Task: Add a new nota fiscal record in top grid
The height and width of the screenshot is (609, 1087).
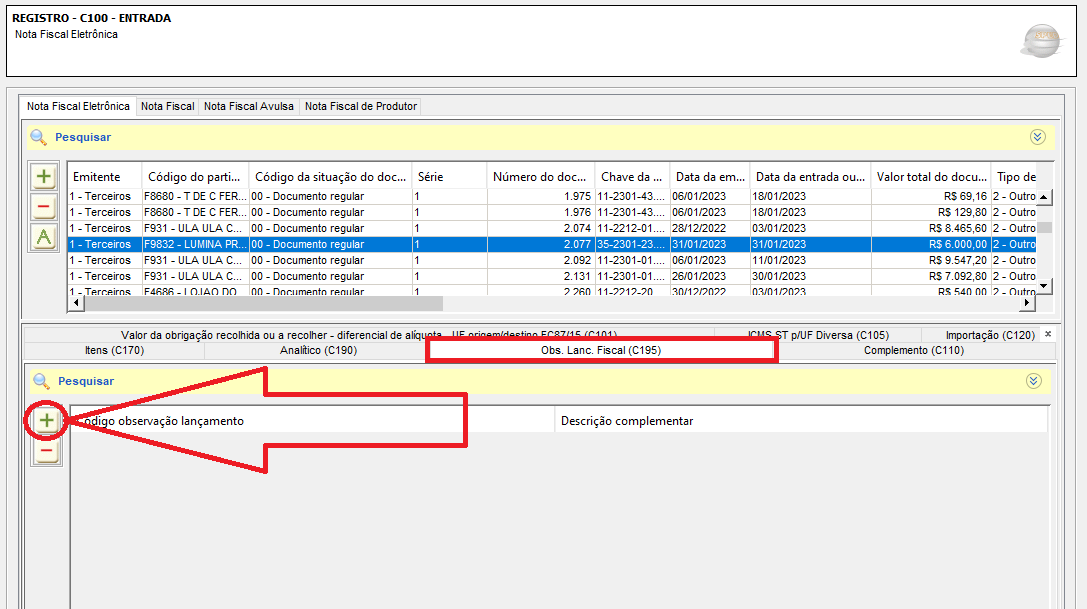Action: 44,177
